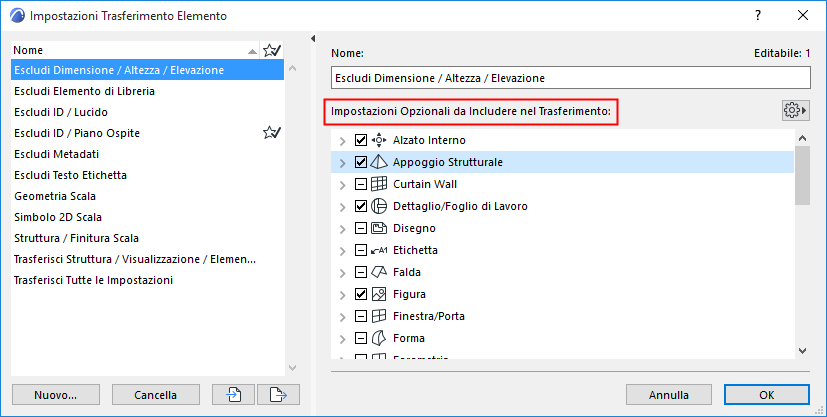Click the Figura picture icon
Screen dimensions: 827x417
[379, 294]
